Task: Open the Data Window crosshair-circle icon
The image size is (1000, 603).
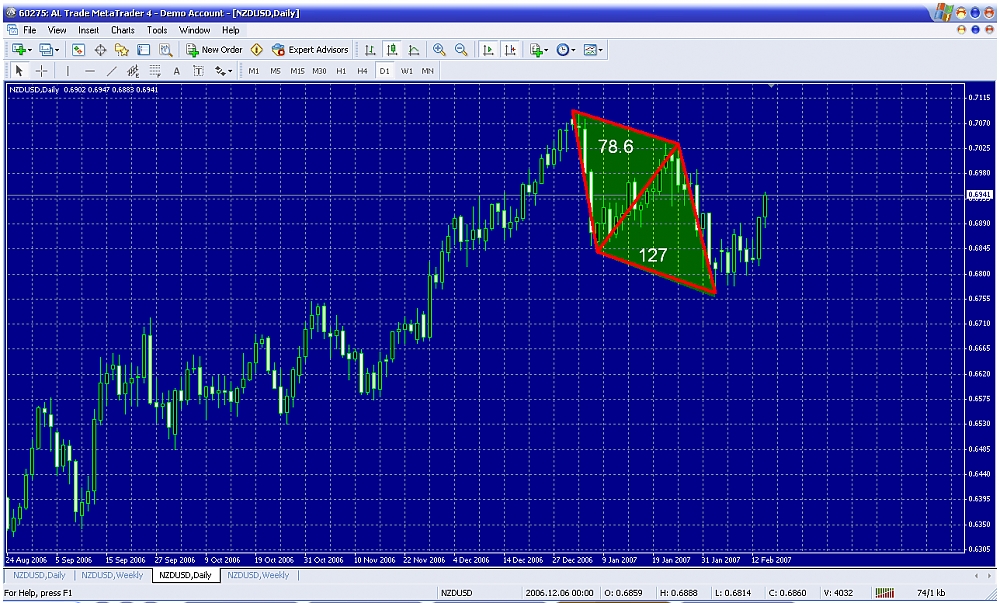Action: [x=100, y=50]
